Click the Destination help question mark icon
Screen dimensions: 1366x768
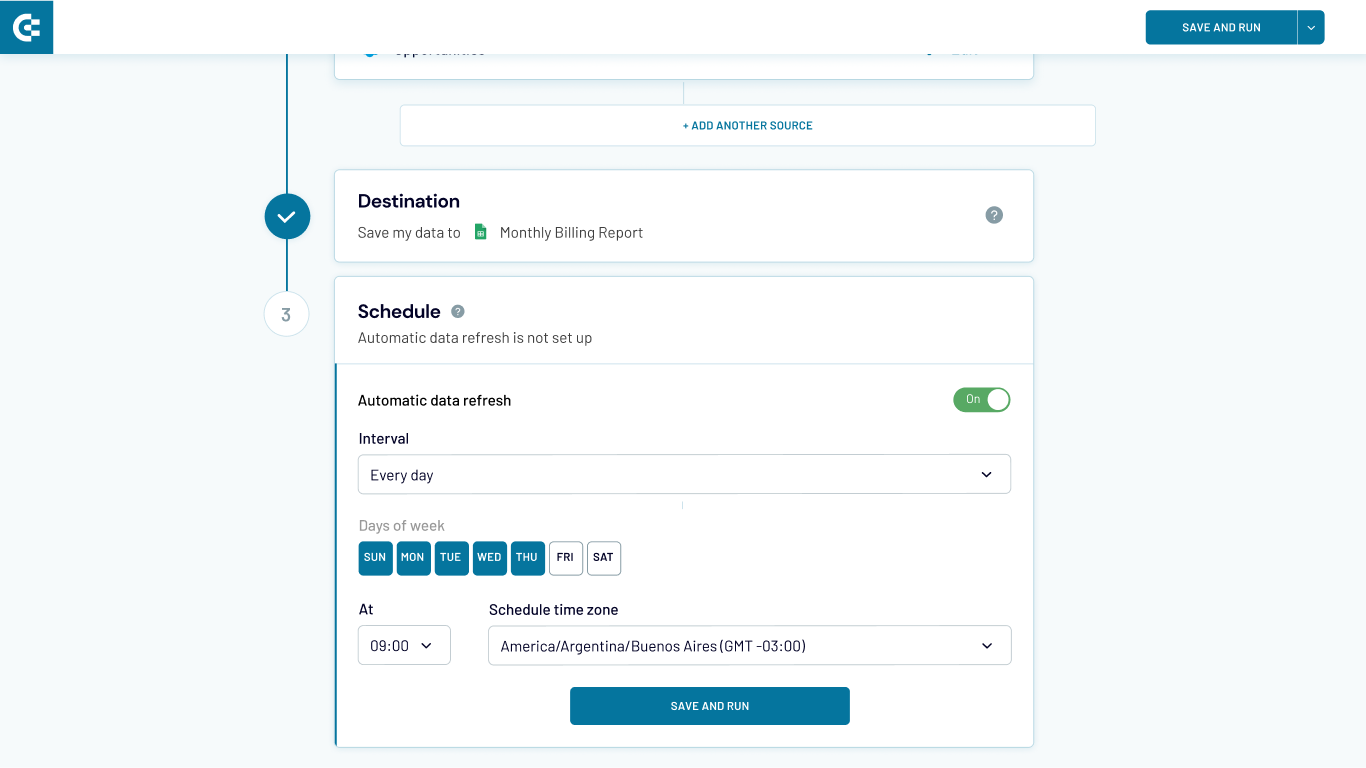994,215
